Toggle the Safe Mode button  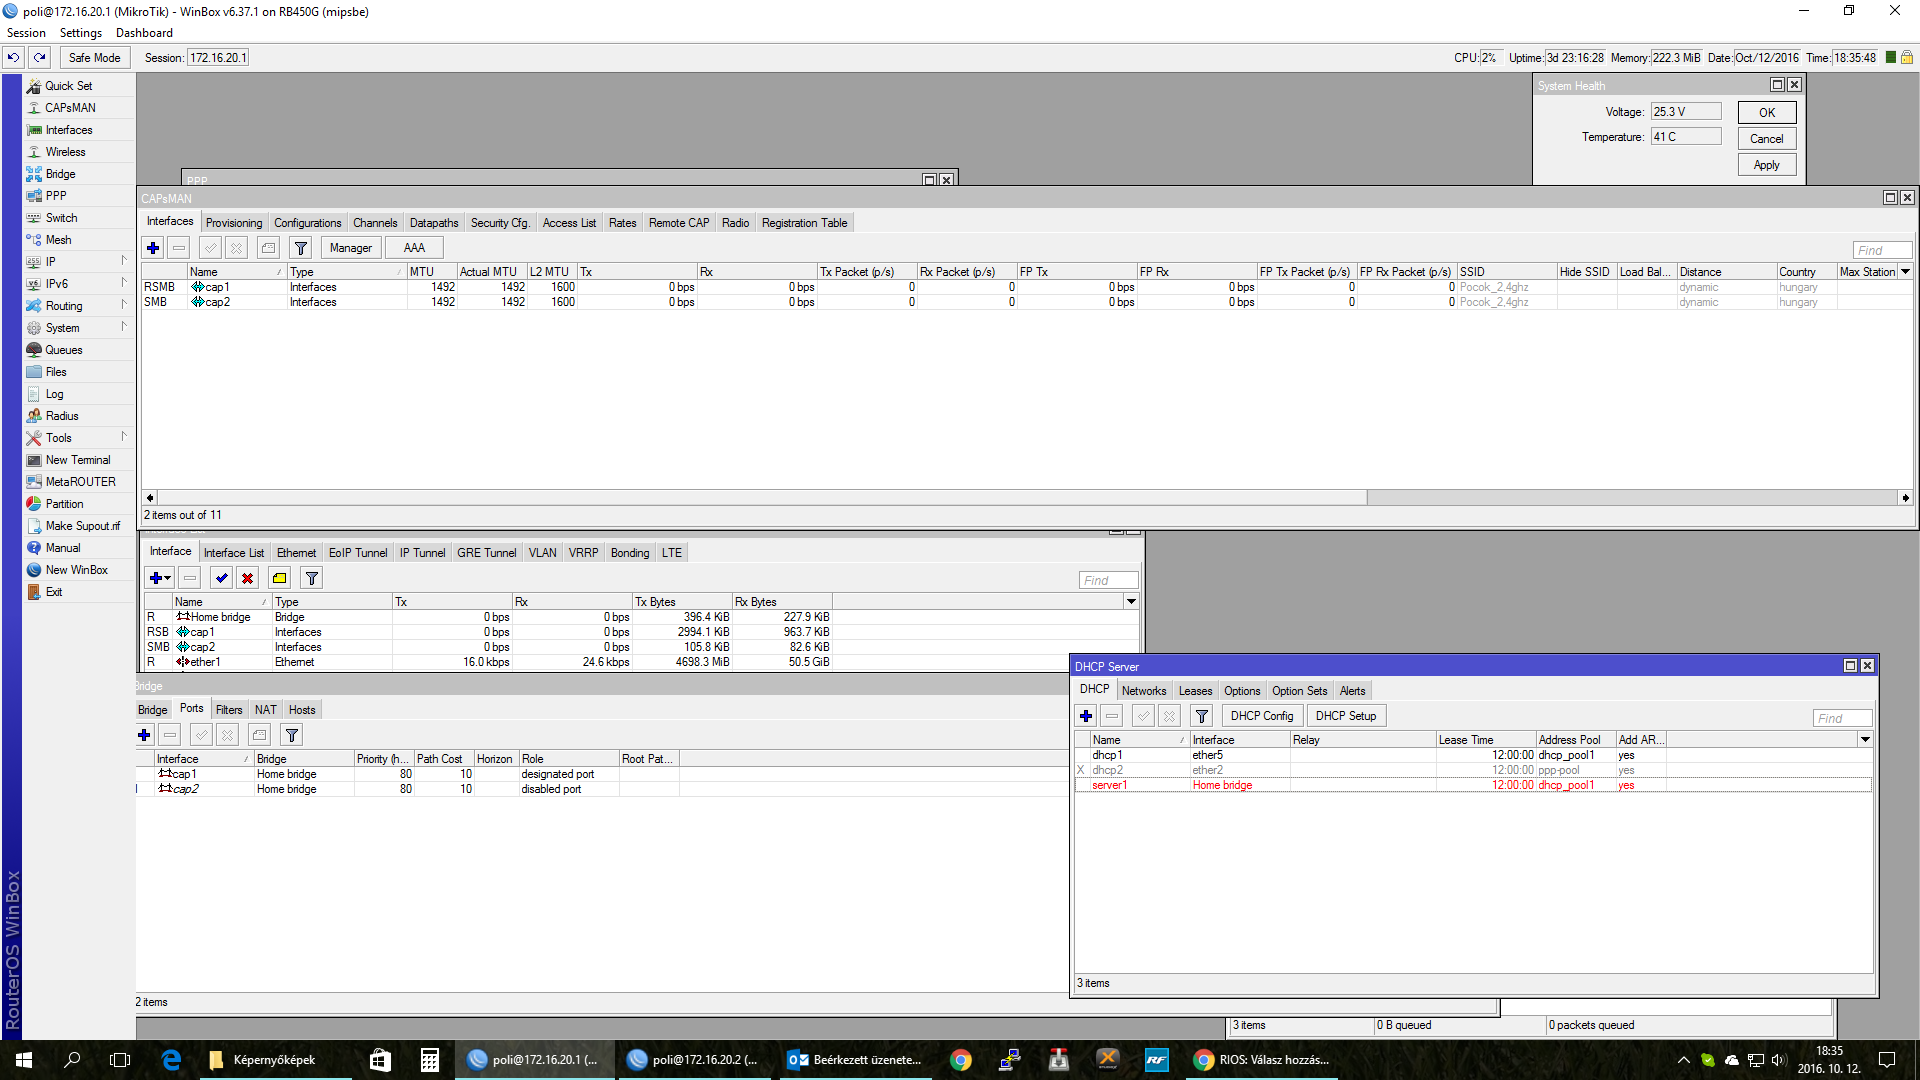coord(94,58)
